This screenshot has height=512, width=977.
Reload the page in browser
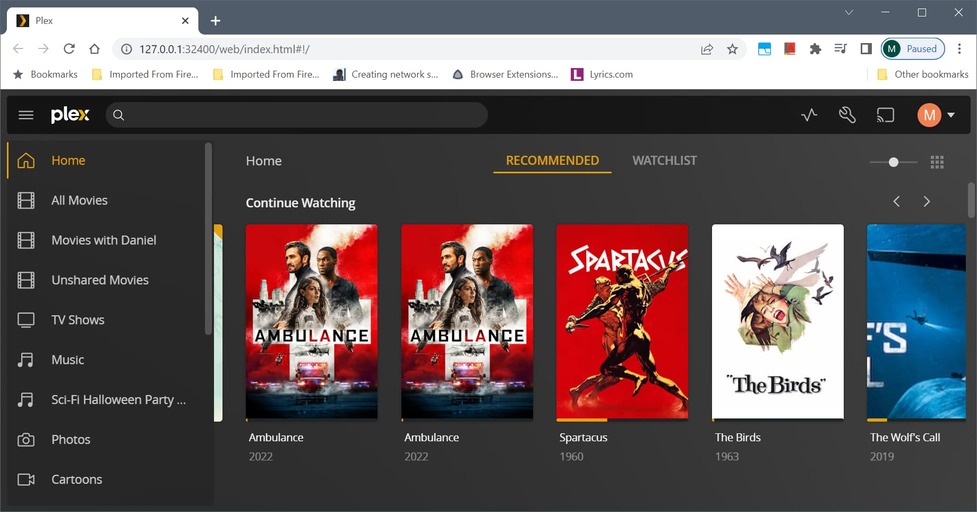point(69,49)
